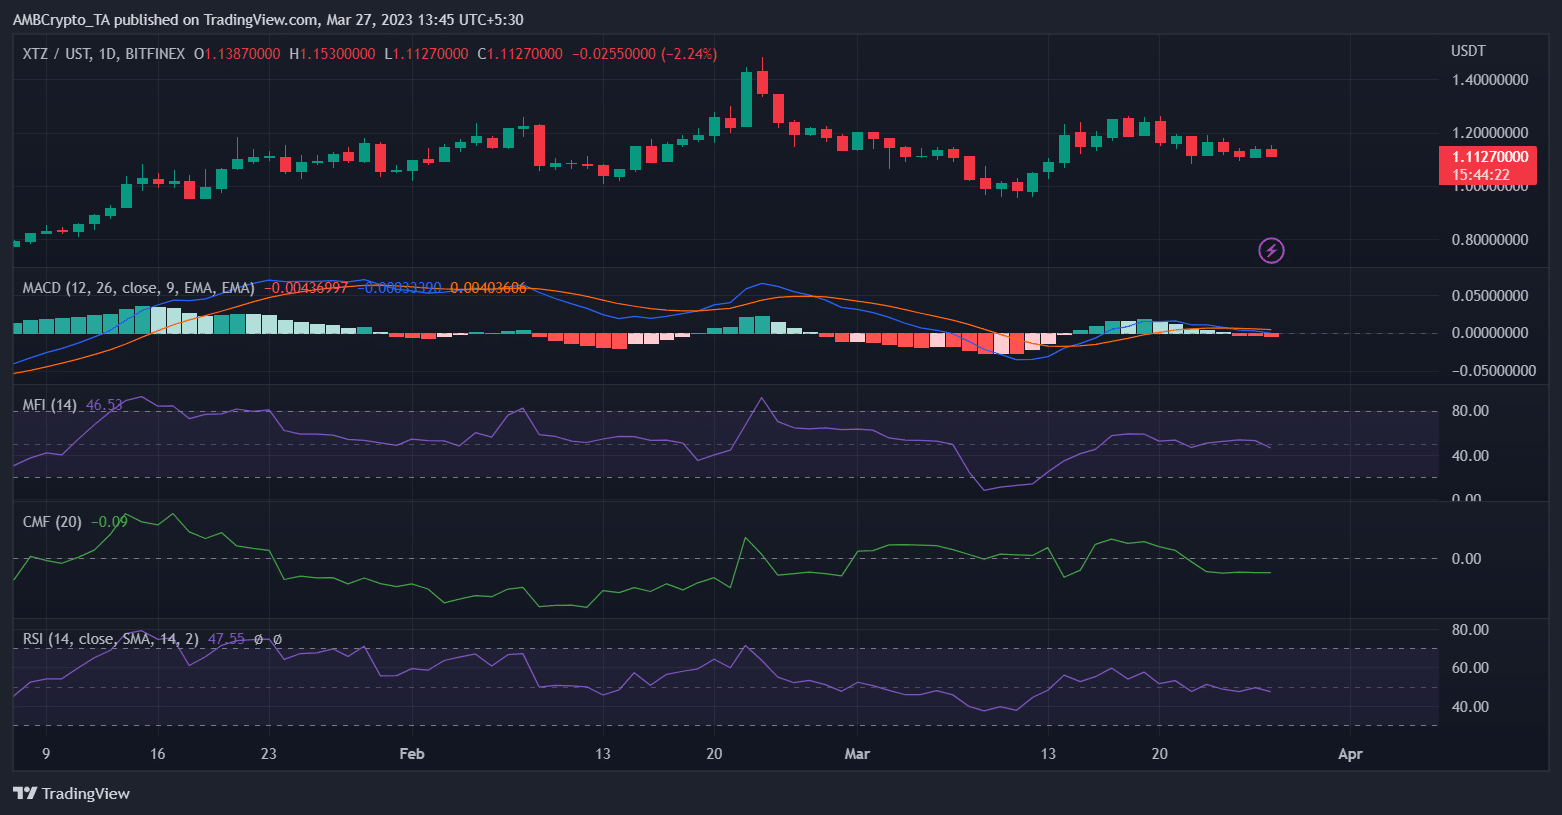
Task: Click the lightning bolt quick-trade icon
Action: click(1271, 250)
